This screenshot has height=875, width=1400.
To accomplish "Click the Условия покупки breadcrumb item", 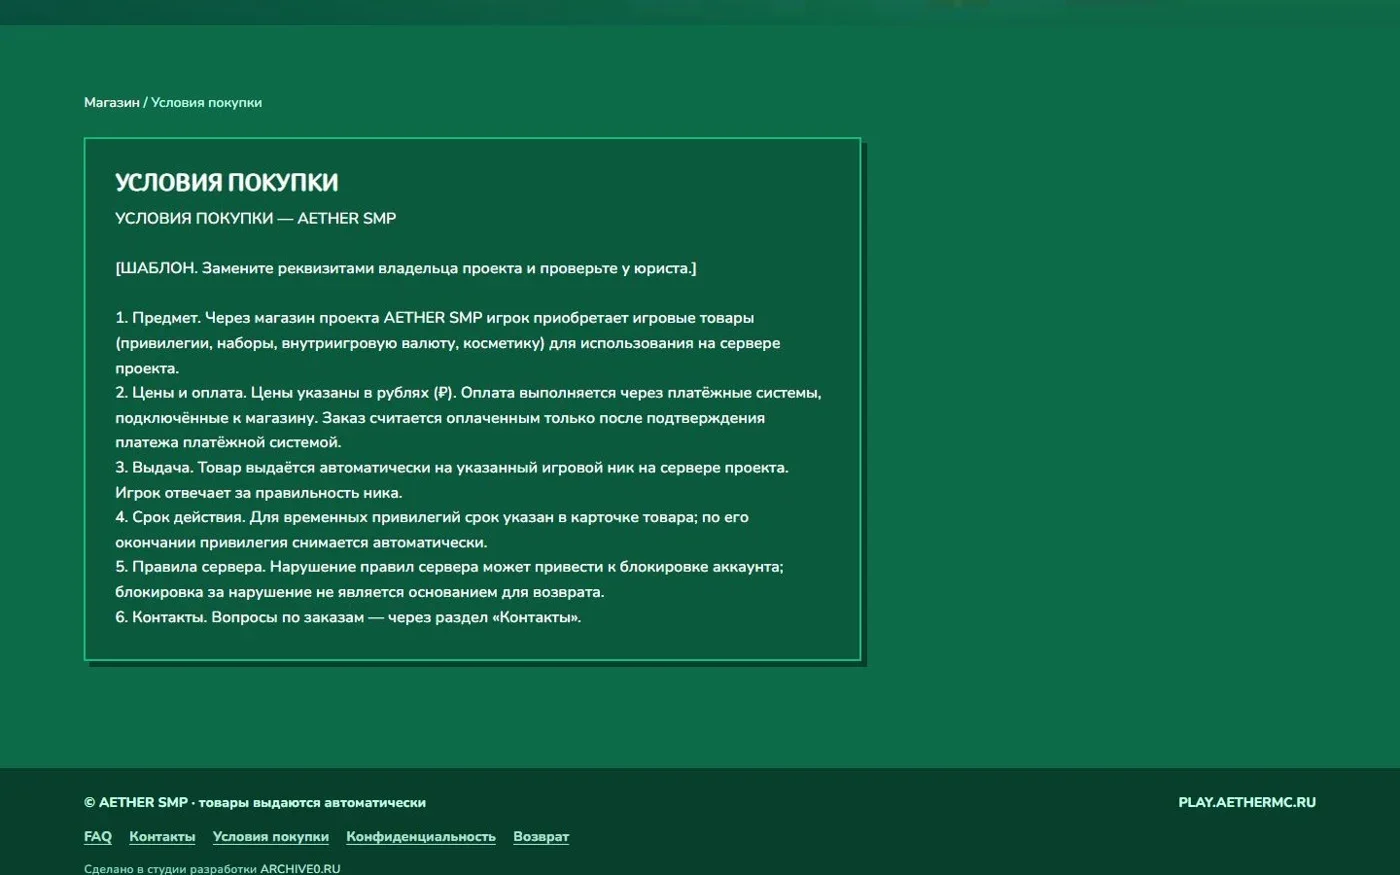I will point(206,102).
